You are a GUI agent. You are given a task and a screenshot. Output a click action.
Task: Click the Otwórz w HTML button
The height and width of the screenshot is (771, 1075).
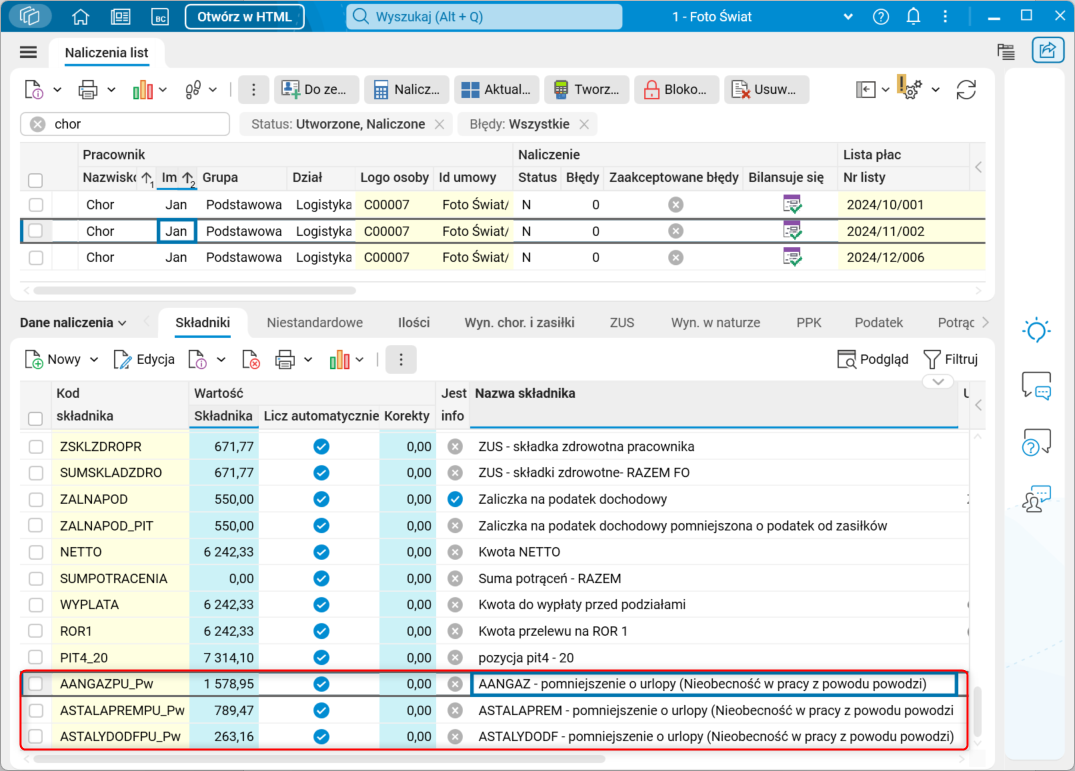click(244, 17)
